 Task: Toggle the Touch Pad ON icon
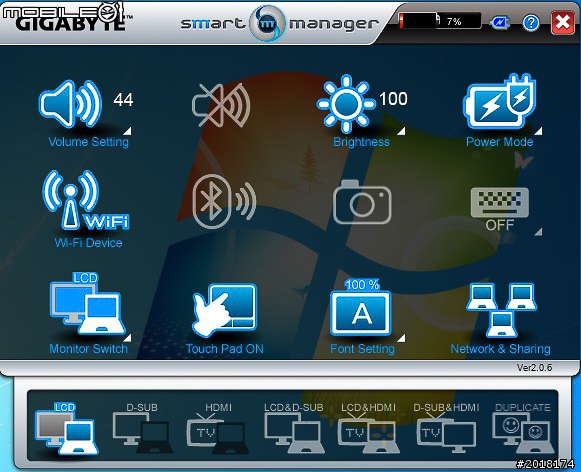pos(225,310)
